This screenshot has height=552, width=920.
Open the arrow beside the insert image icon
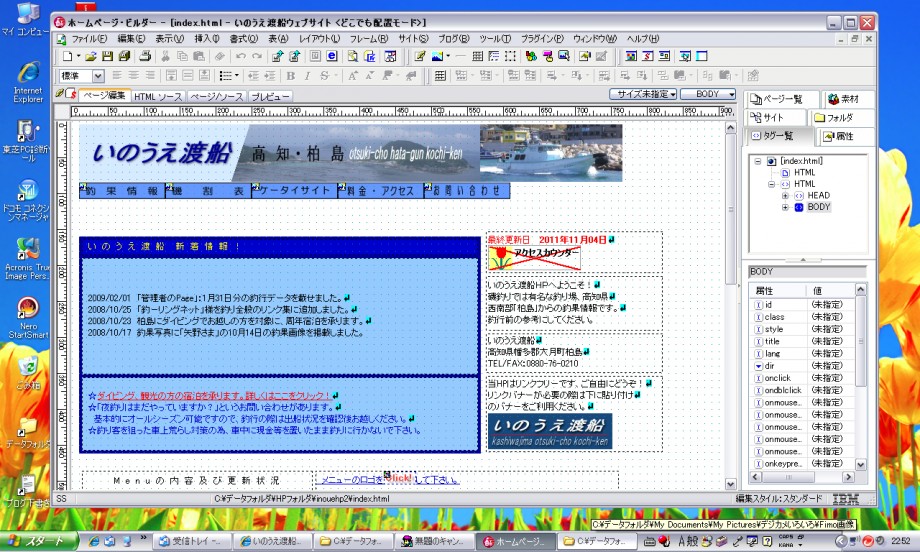(448, 56)
